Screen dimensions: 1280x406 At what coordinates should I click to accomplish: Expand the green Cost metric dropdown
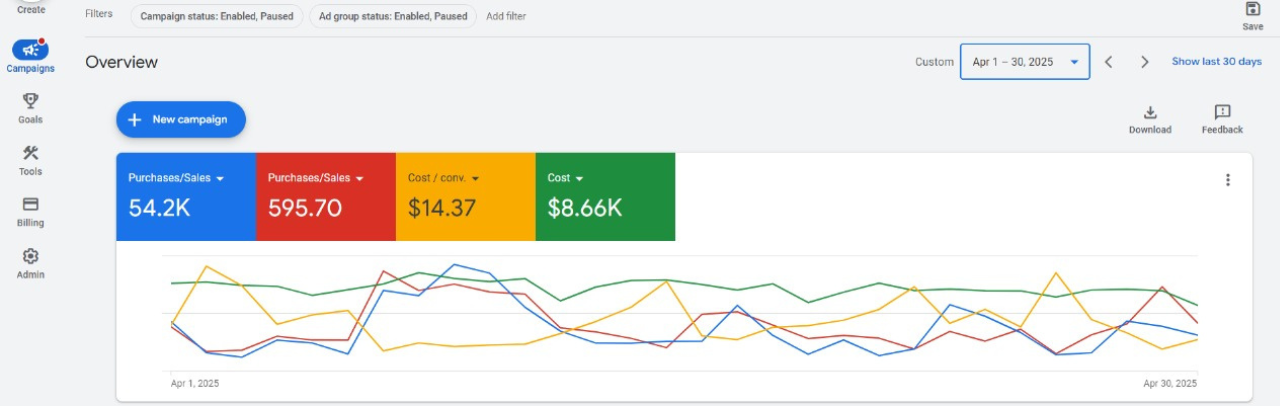(x=579, y=178)
